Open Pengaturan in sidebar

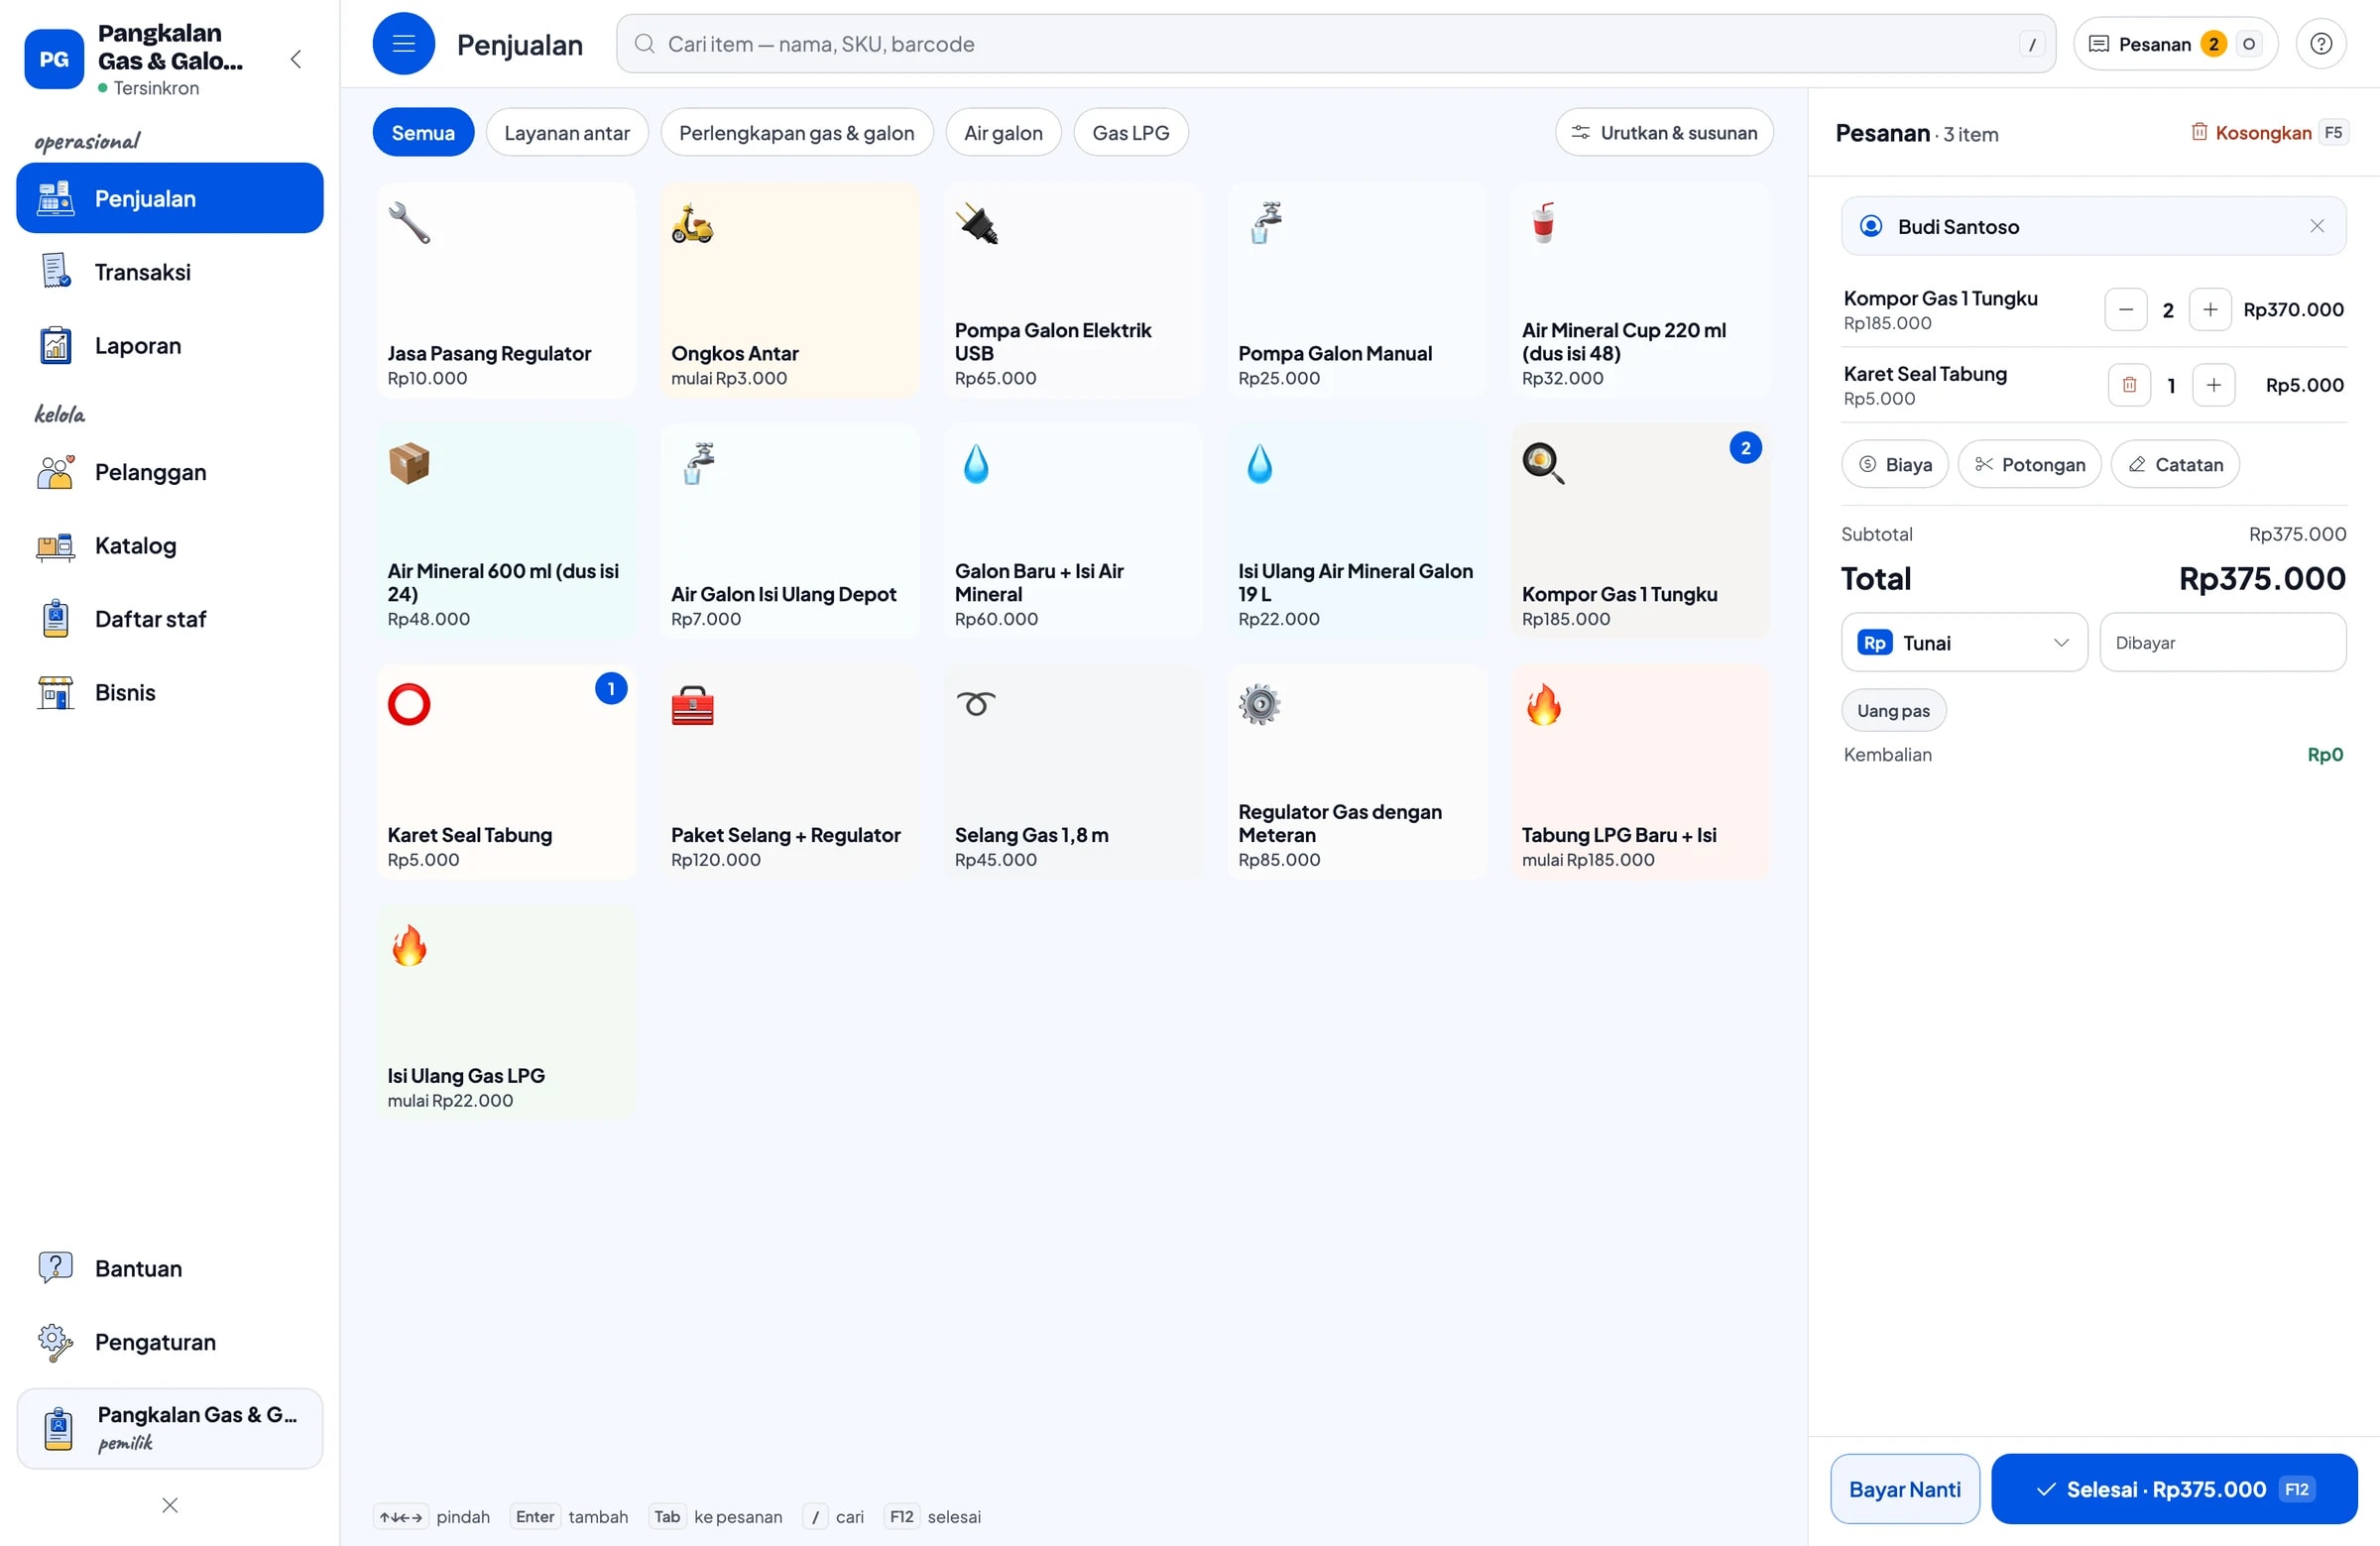point(170,1341)
